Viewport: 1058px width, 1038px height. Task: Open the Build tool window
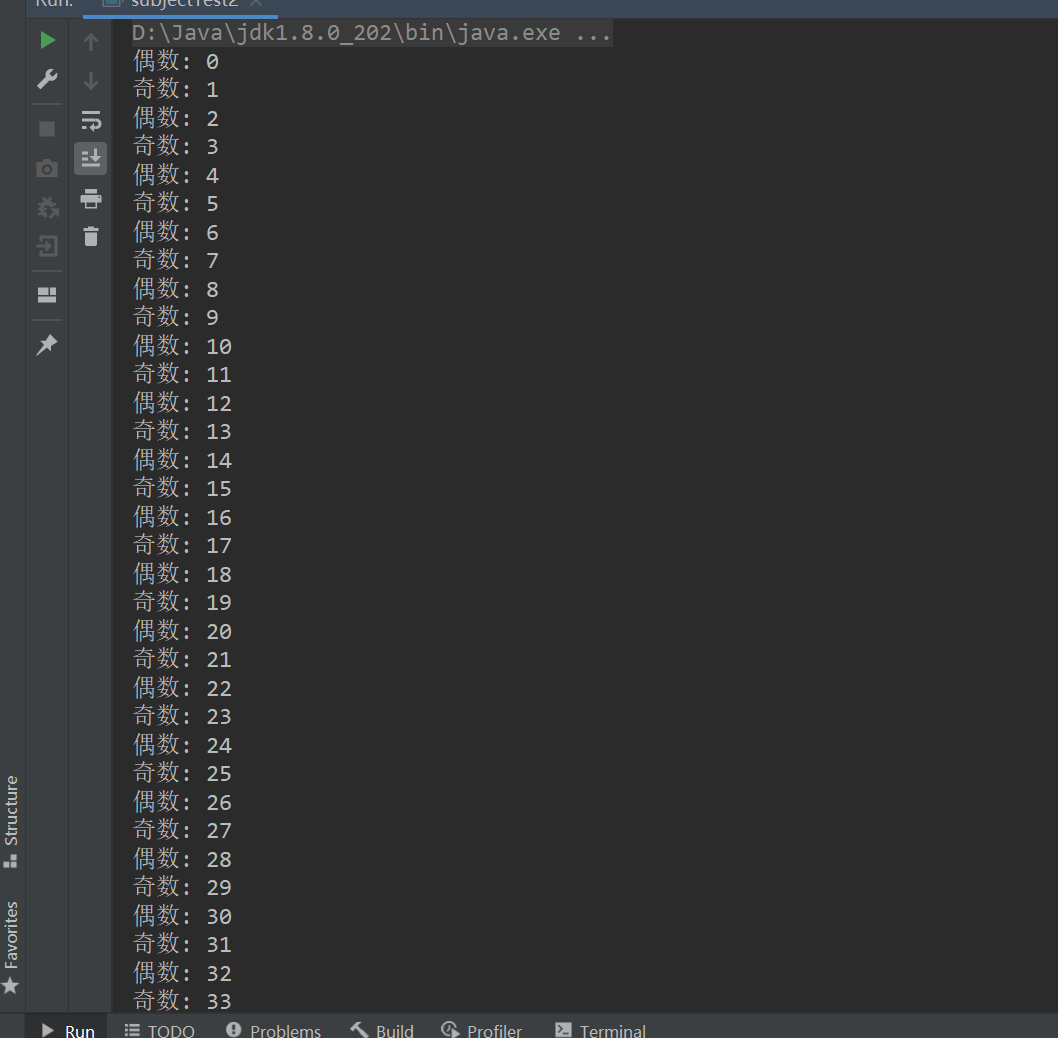[382, 1030]
